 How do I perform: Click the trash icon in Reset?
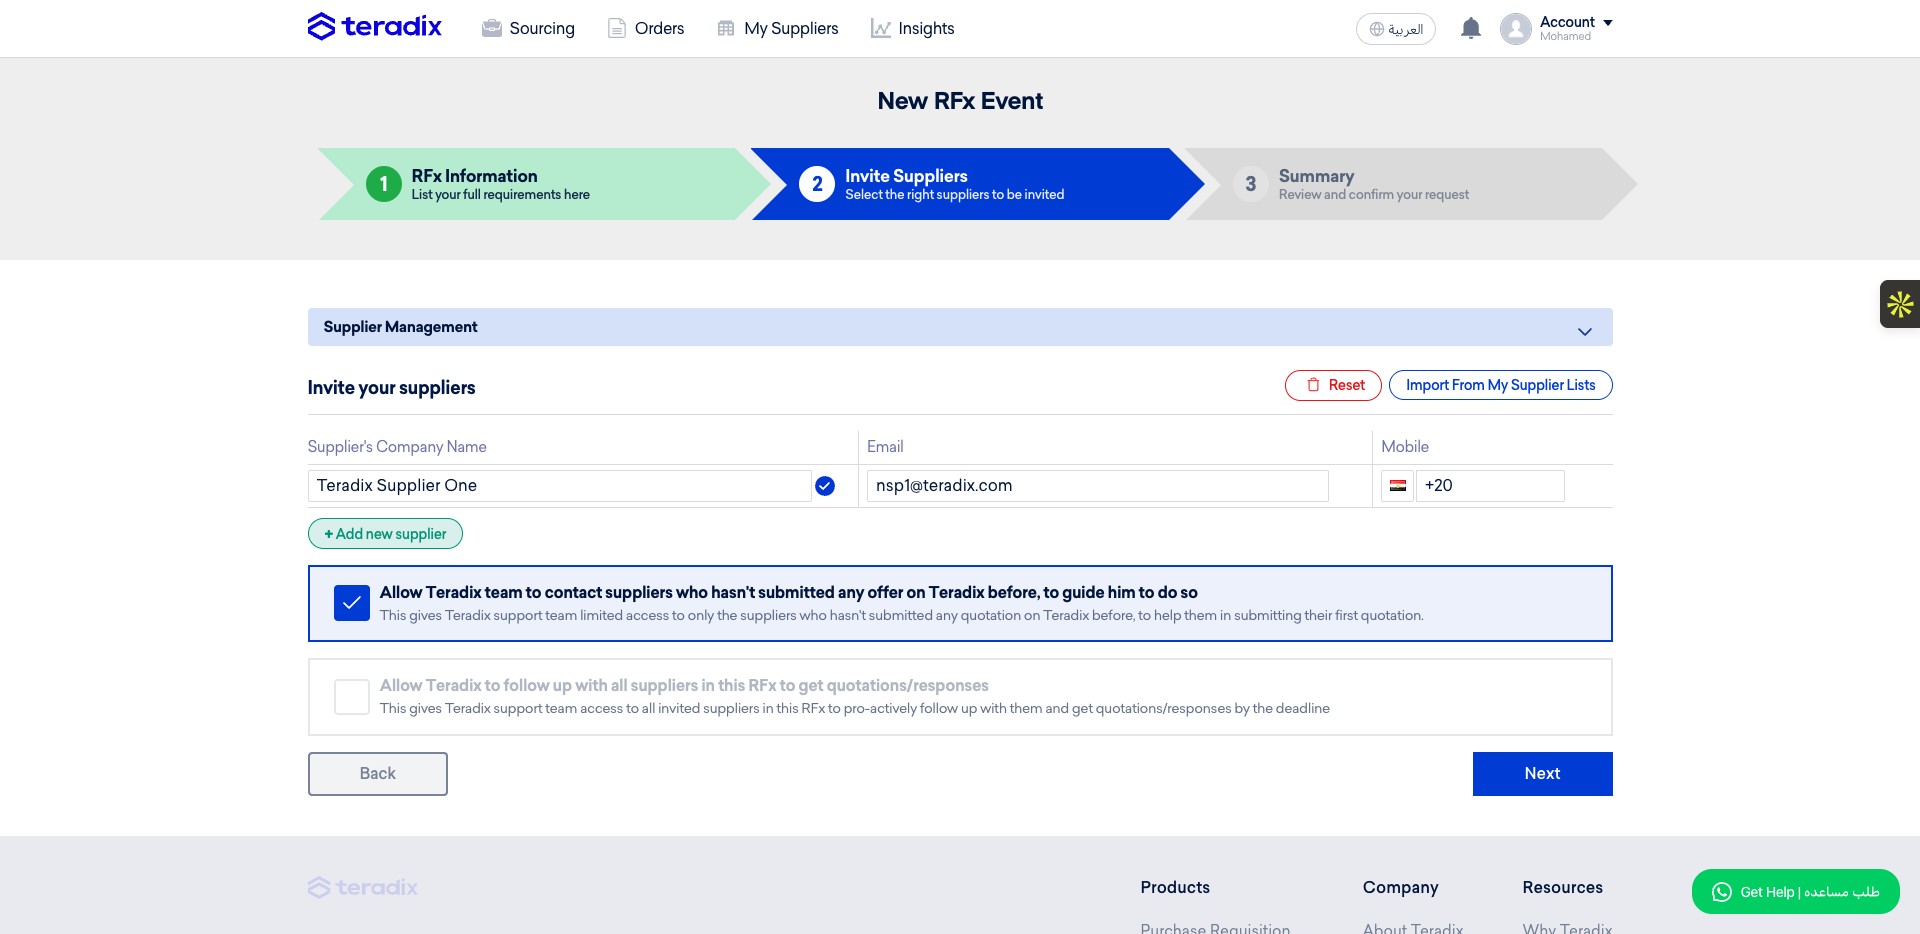(1313, 385)
